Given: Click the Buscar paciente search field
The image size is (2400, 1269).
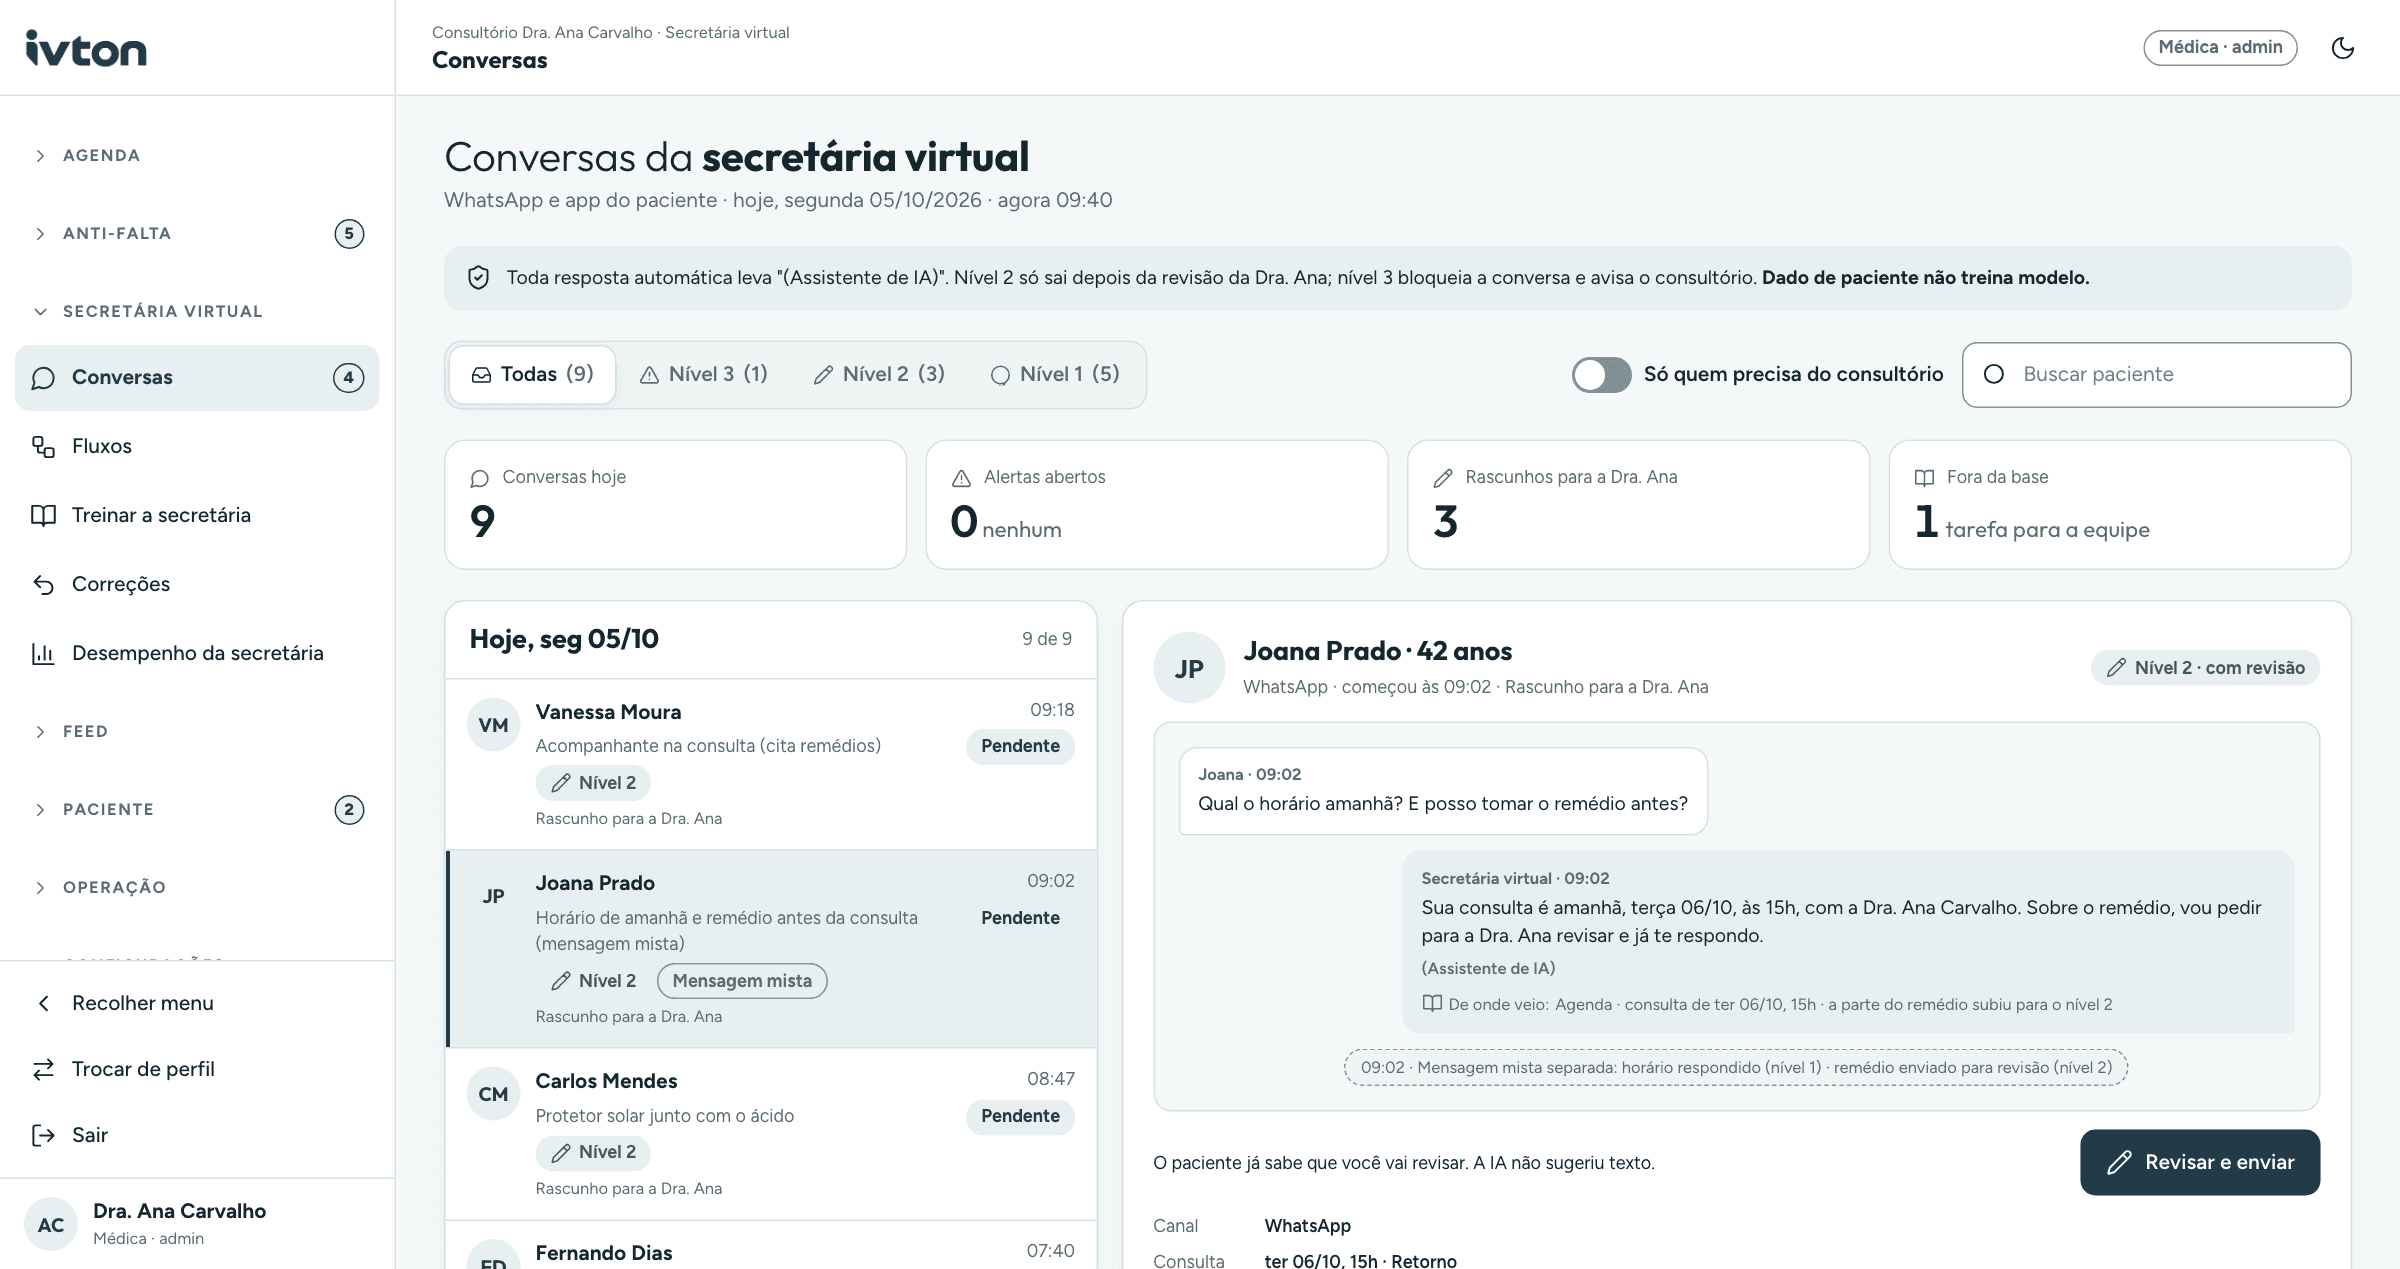Looking at the screenshot, I should tap(2156, 374).
